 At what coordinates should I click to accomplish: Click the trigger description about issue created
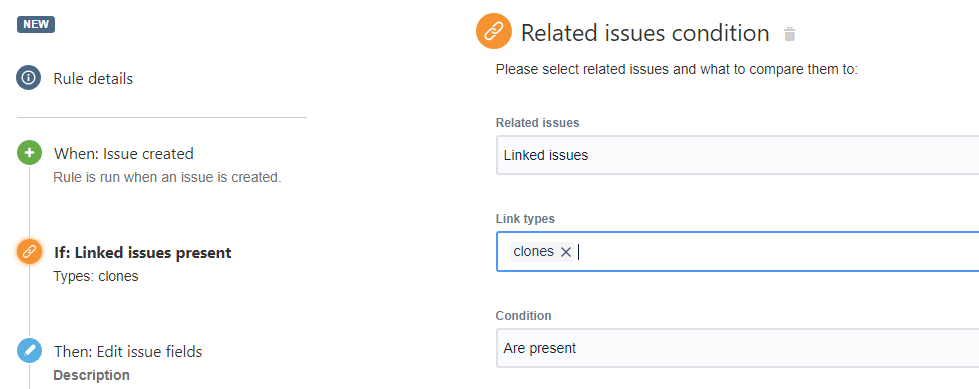[167, 177]
